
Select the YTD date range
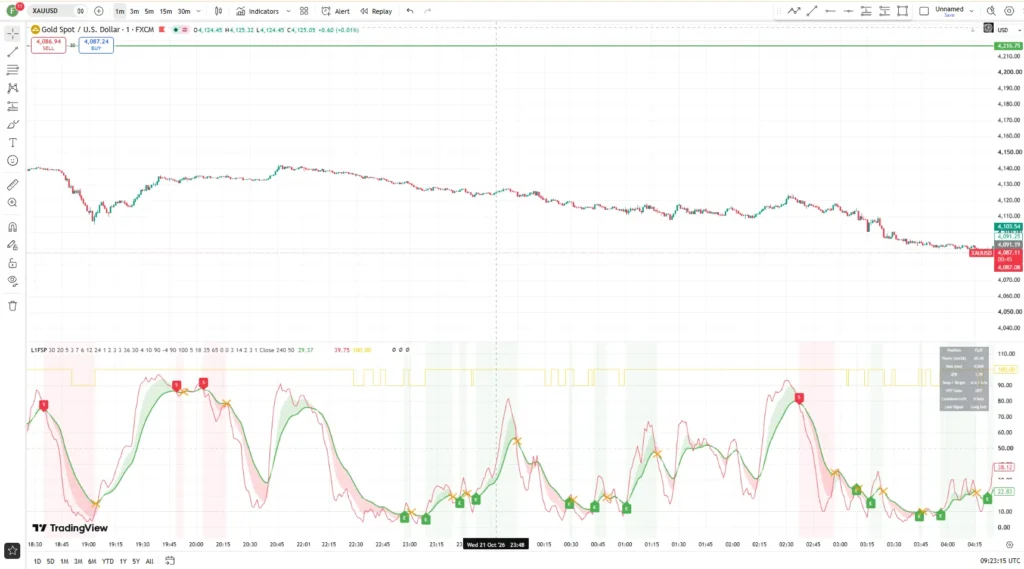tap(108, 561)
